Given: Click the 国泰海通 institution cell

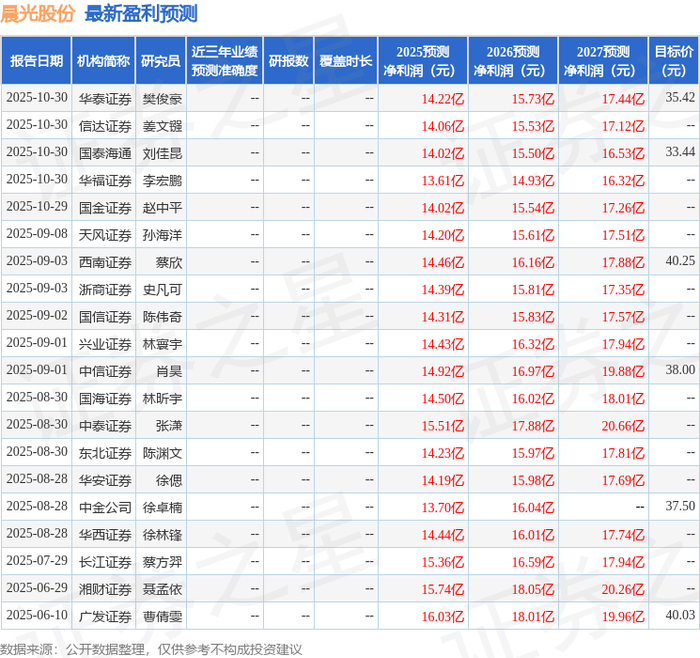Looking at the screenshot, I should tap(105, 154).
